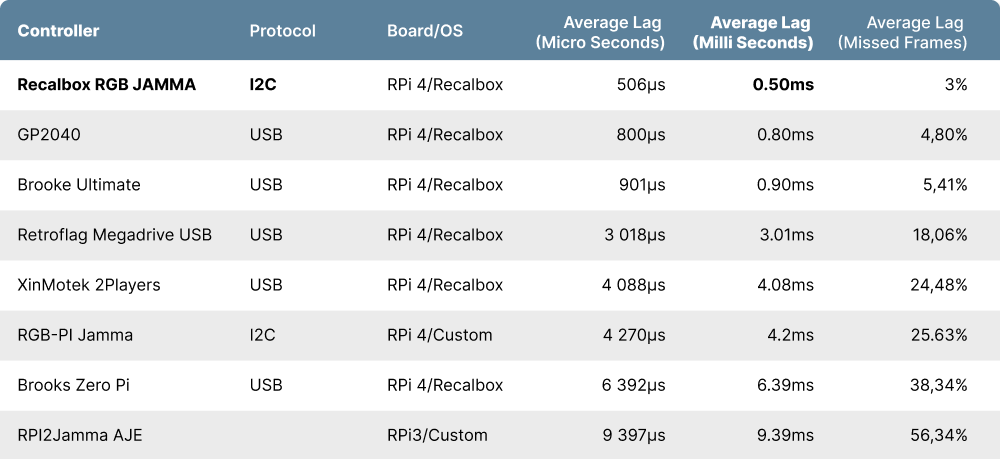The image size is (1000, 459).
Task: Click the Board/OS column header
Action: tap(425, 31)
